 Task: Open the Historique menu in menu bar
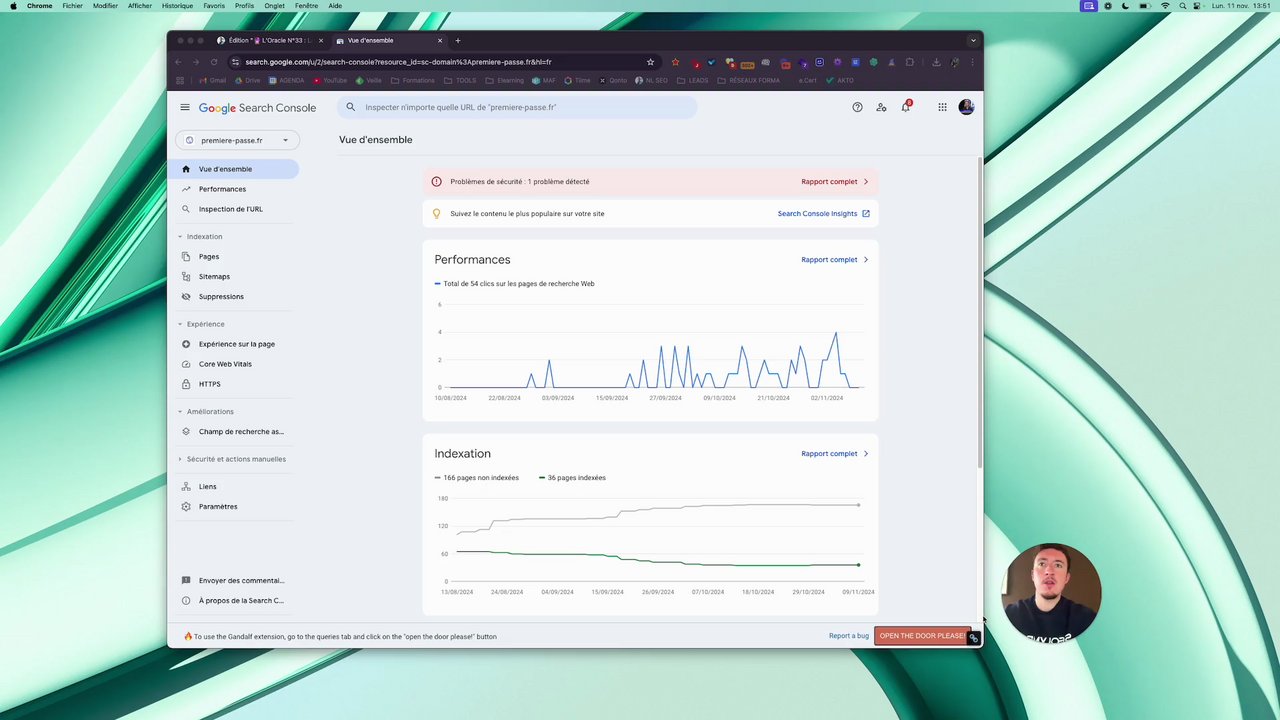(x=177, y=6)
